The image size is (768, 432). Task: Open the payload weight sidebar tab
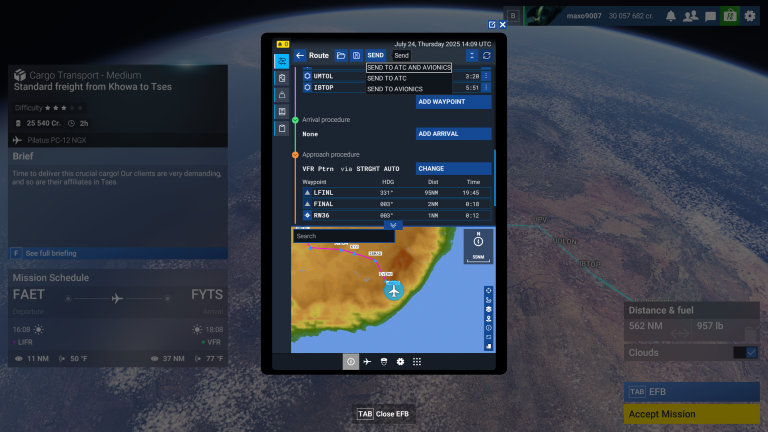coord(282,95)
